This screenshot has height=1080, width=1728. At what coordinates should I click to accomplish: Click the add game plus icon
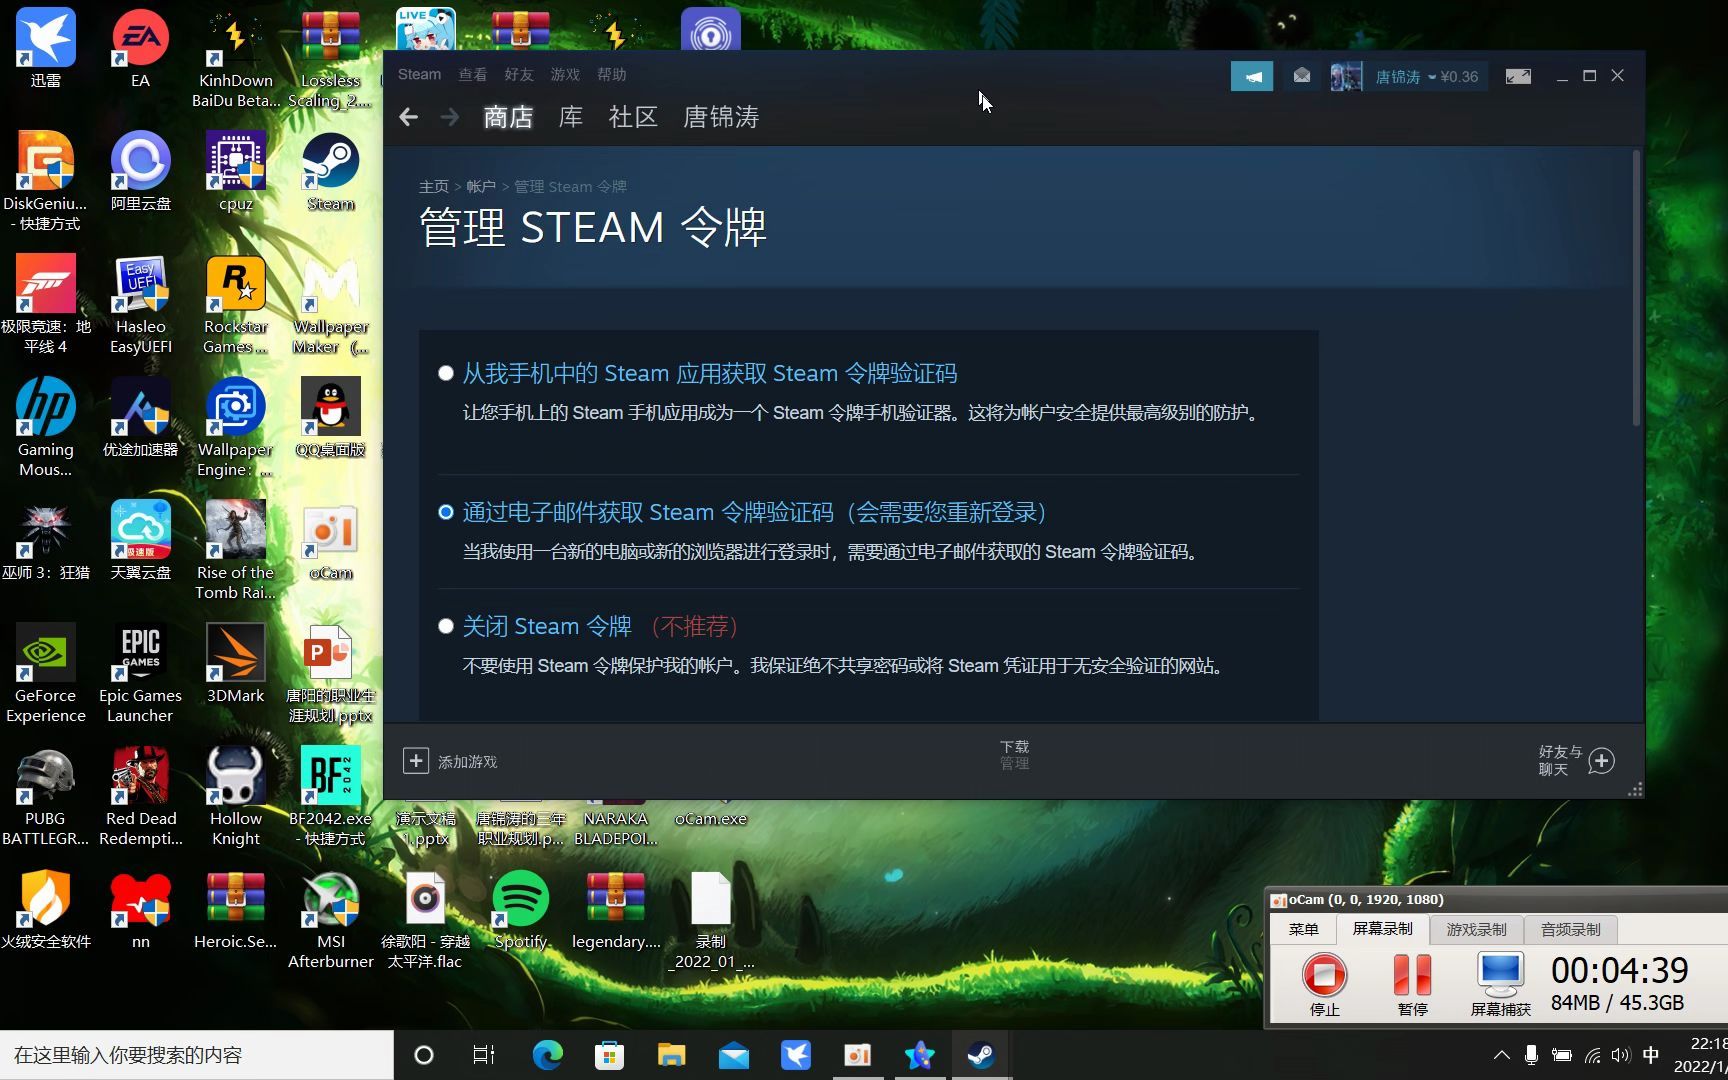pos(416,761)
